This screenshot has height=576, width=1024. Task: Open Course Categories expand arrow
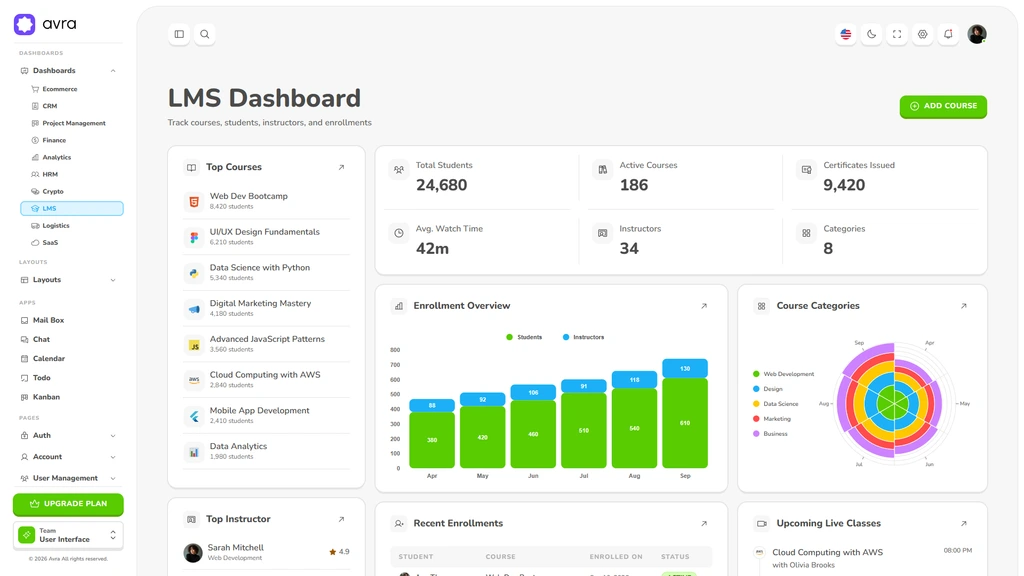[963, 306]
